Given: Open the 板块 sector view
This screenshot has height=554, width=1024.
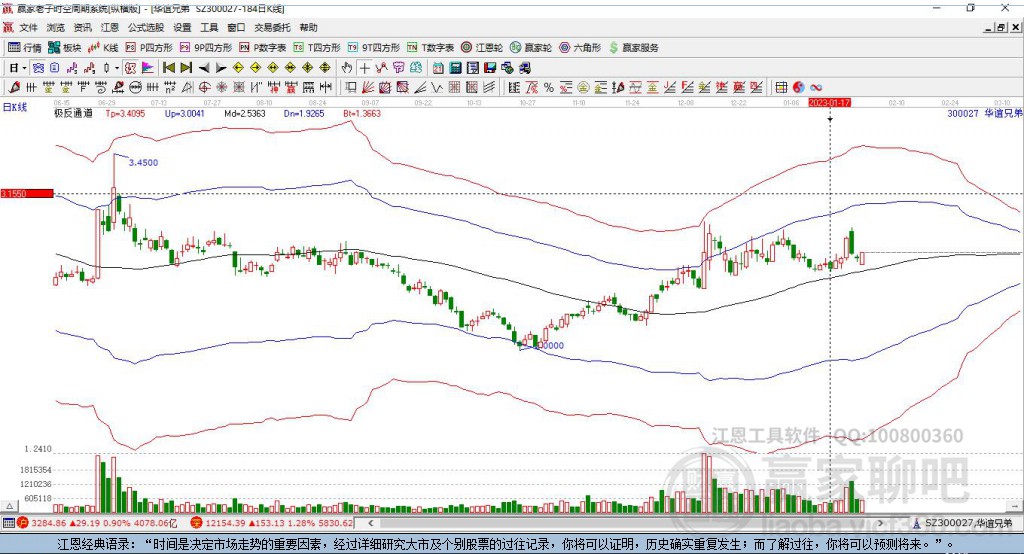Looking at the screenshot, I should point(65,48).
